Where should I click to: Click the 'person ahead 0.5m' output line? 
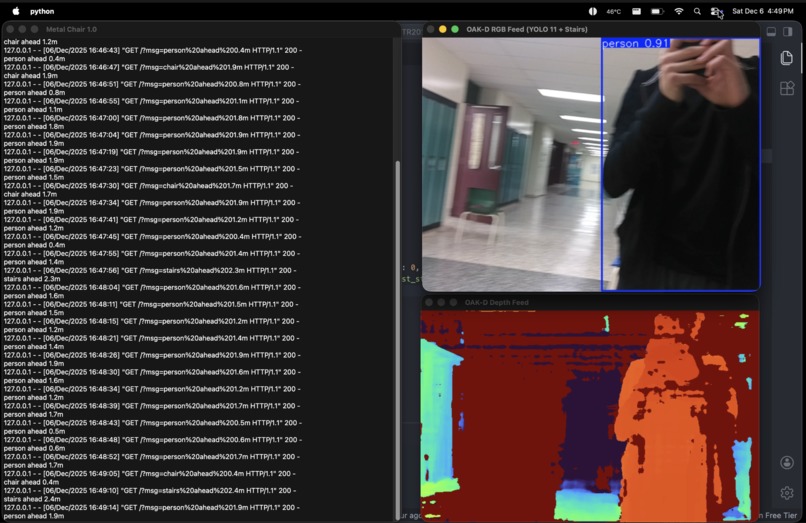tap(34, 431)
